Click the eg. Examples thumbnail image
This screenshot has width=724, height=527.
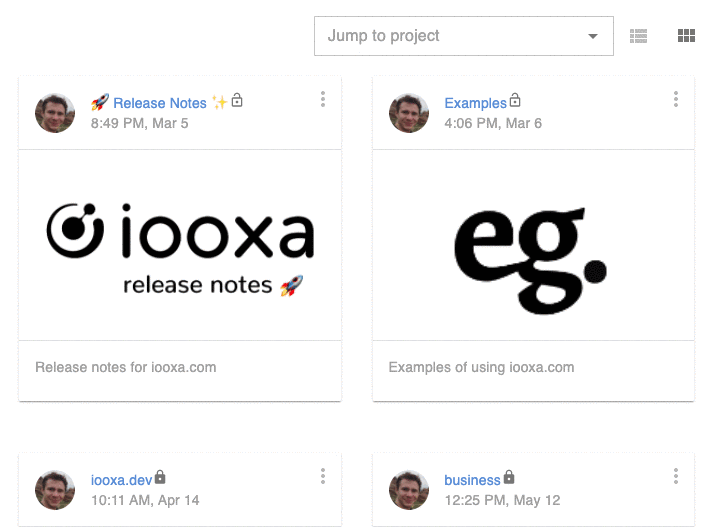(533, 245)
